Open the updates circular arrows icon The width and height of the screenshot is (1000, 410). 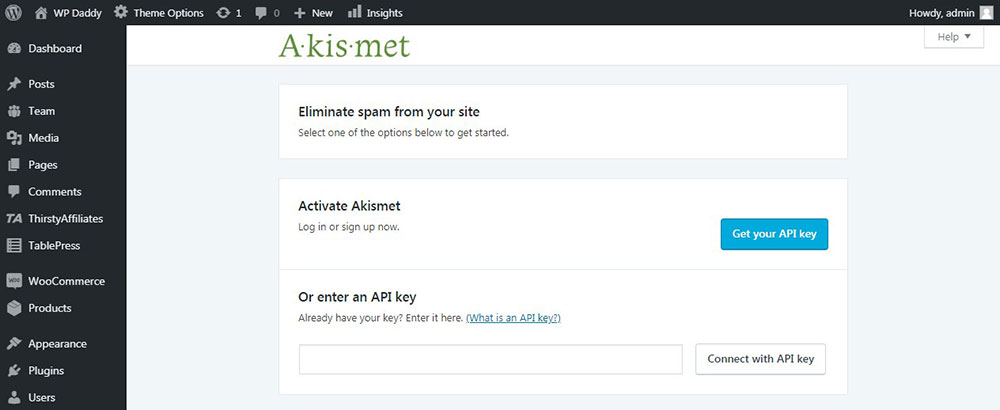point(223,13)
